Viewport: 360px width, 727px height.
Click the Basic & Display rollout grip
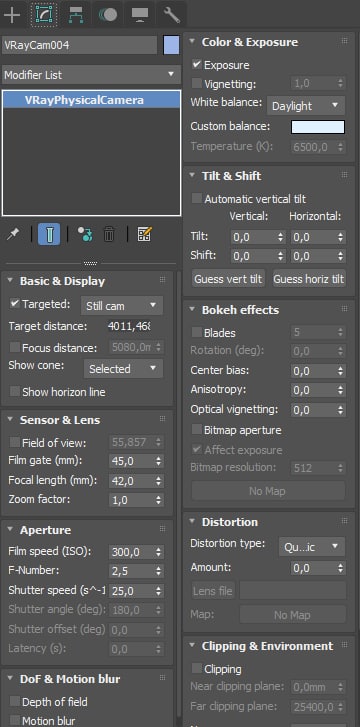point(162,280)
